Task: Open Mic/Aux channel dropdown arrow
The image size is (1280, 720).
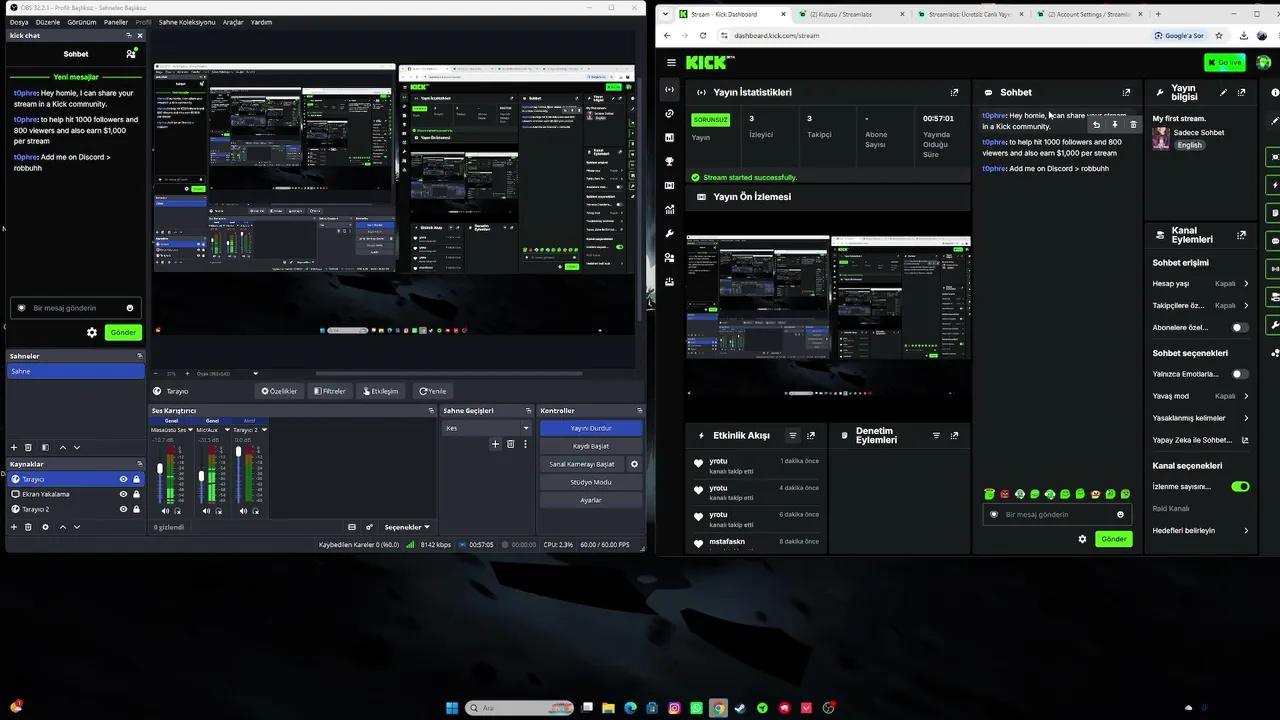Action: [x=228, y=430]
